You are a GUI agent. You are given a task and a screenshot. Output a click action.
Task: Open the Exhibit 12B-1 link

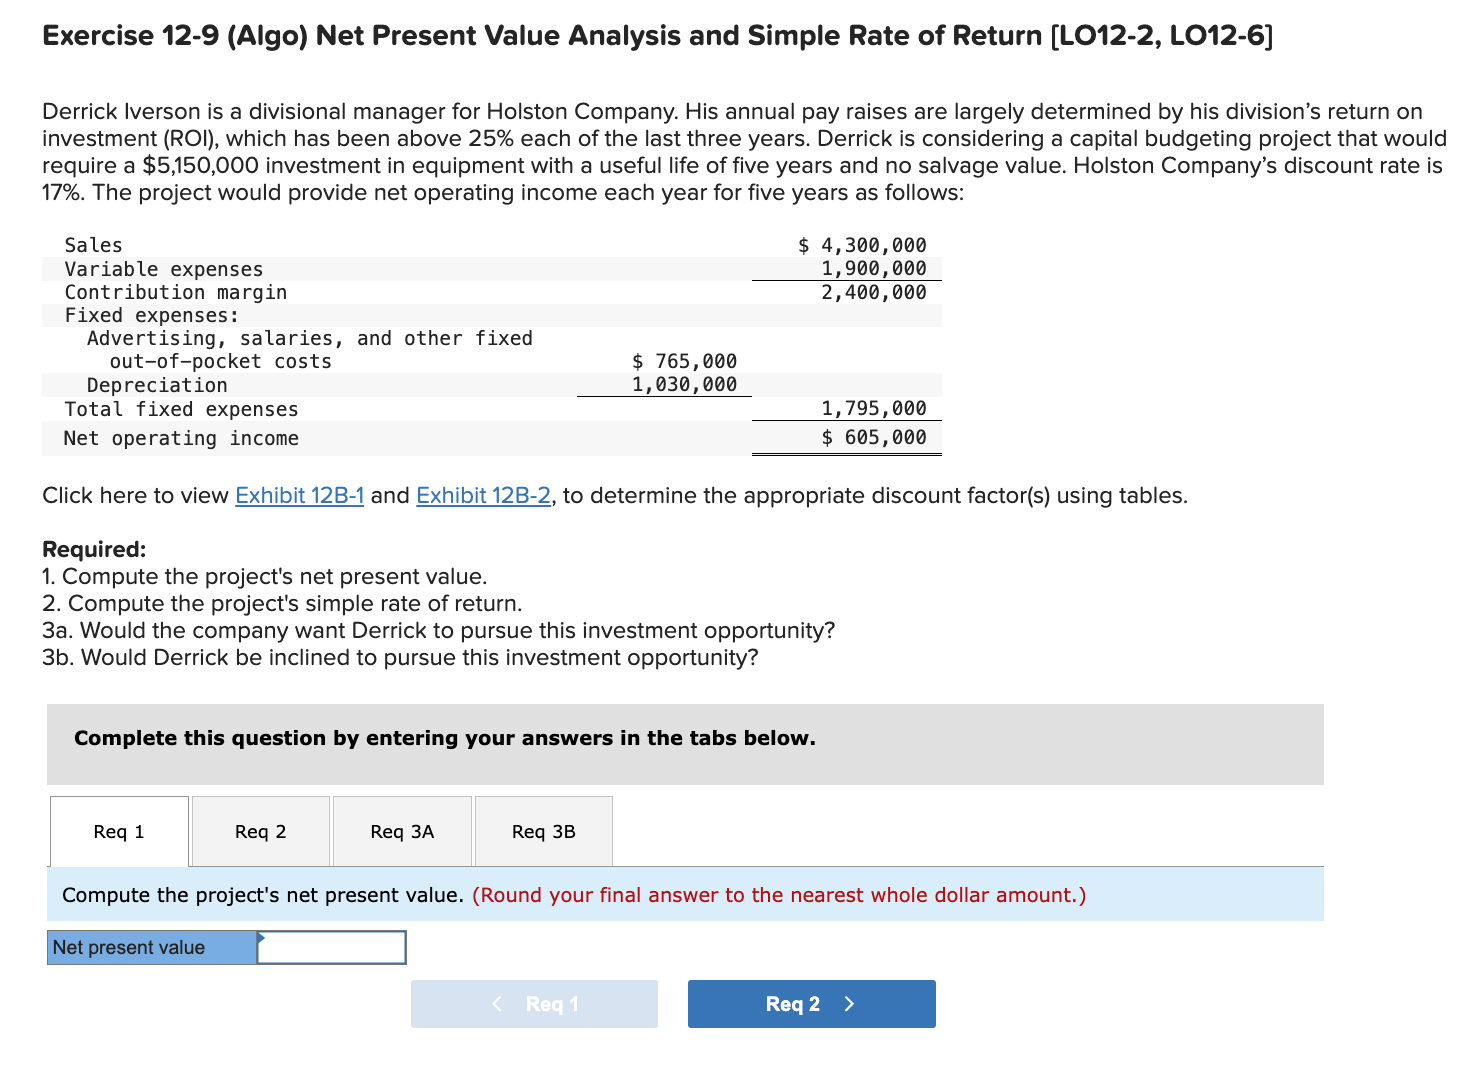click(299, 495)
